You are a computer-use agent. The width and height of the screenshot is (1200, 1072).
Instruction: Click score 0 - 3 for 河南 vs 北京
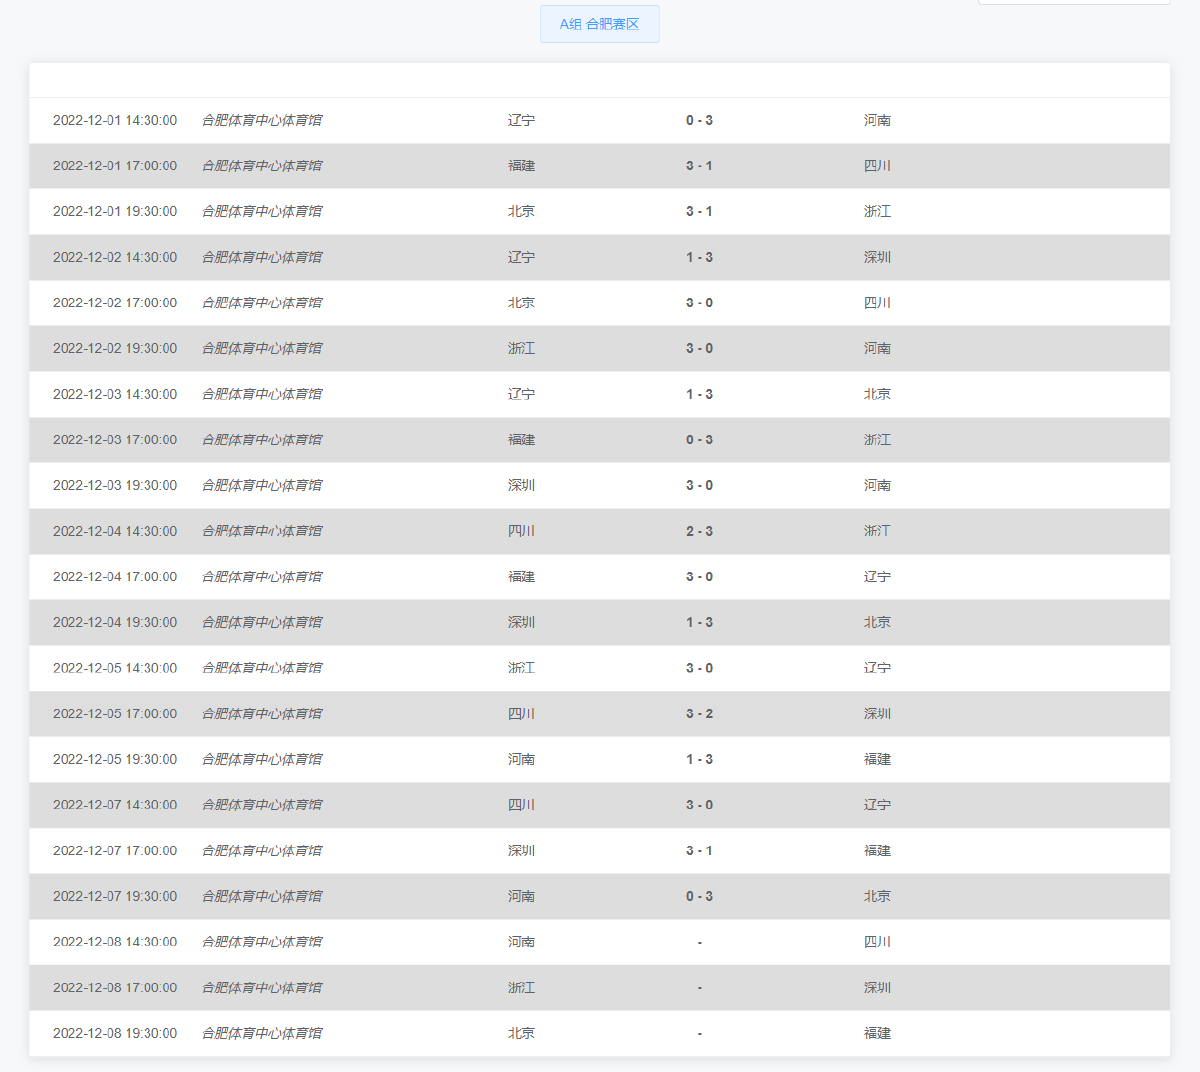[699, 896]
